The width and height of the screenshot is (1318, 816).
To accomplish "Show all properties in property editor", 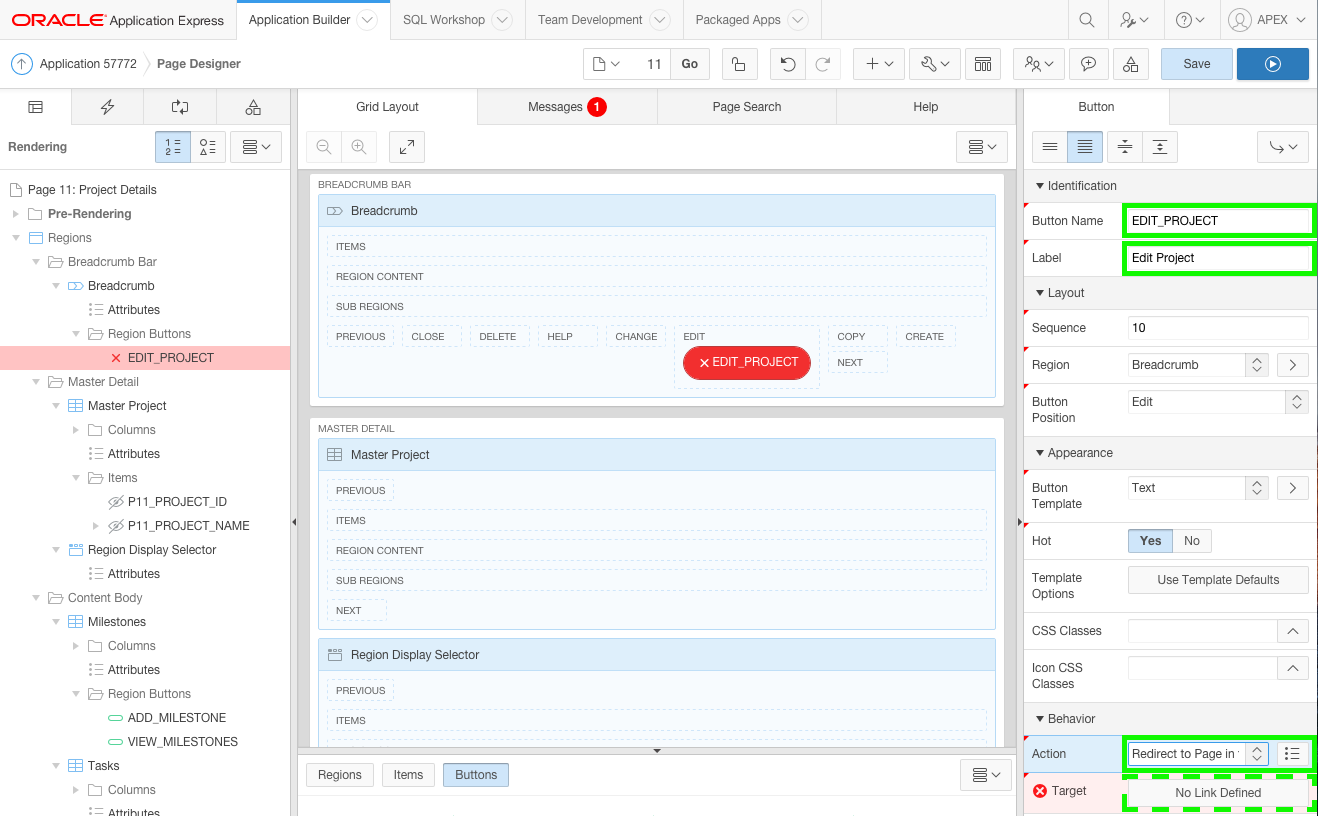I will tap(1085, 147).
